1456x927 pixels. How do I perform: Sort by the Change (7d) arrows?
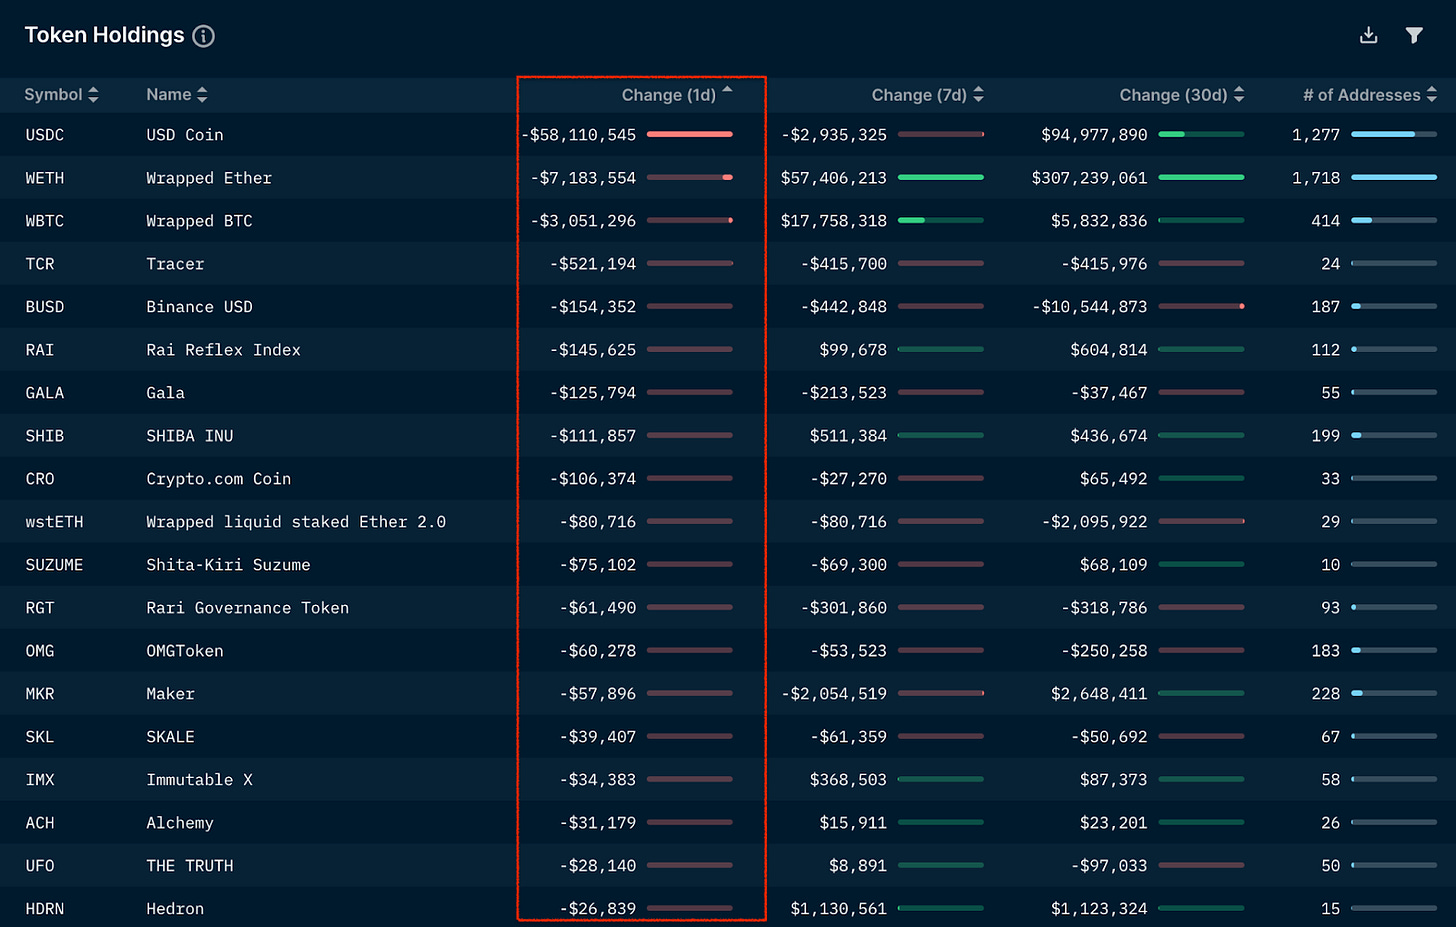tap(978, 95)
